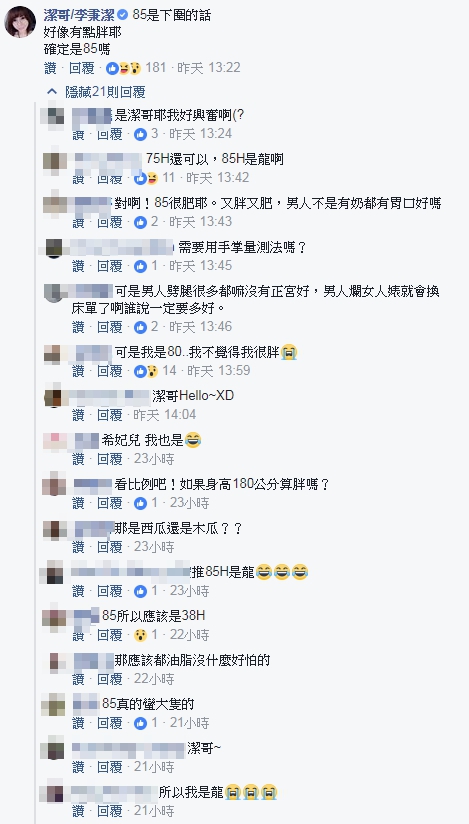
Task: Collapse replies via 隱藏21則回覆
Action: pyautogui.click(x=105, y=92)
